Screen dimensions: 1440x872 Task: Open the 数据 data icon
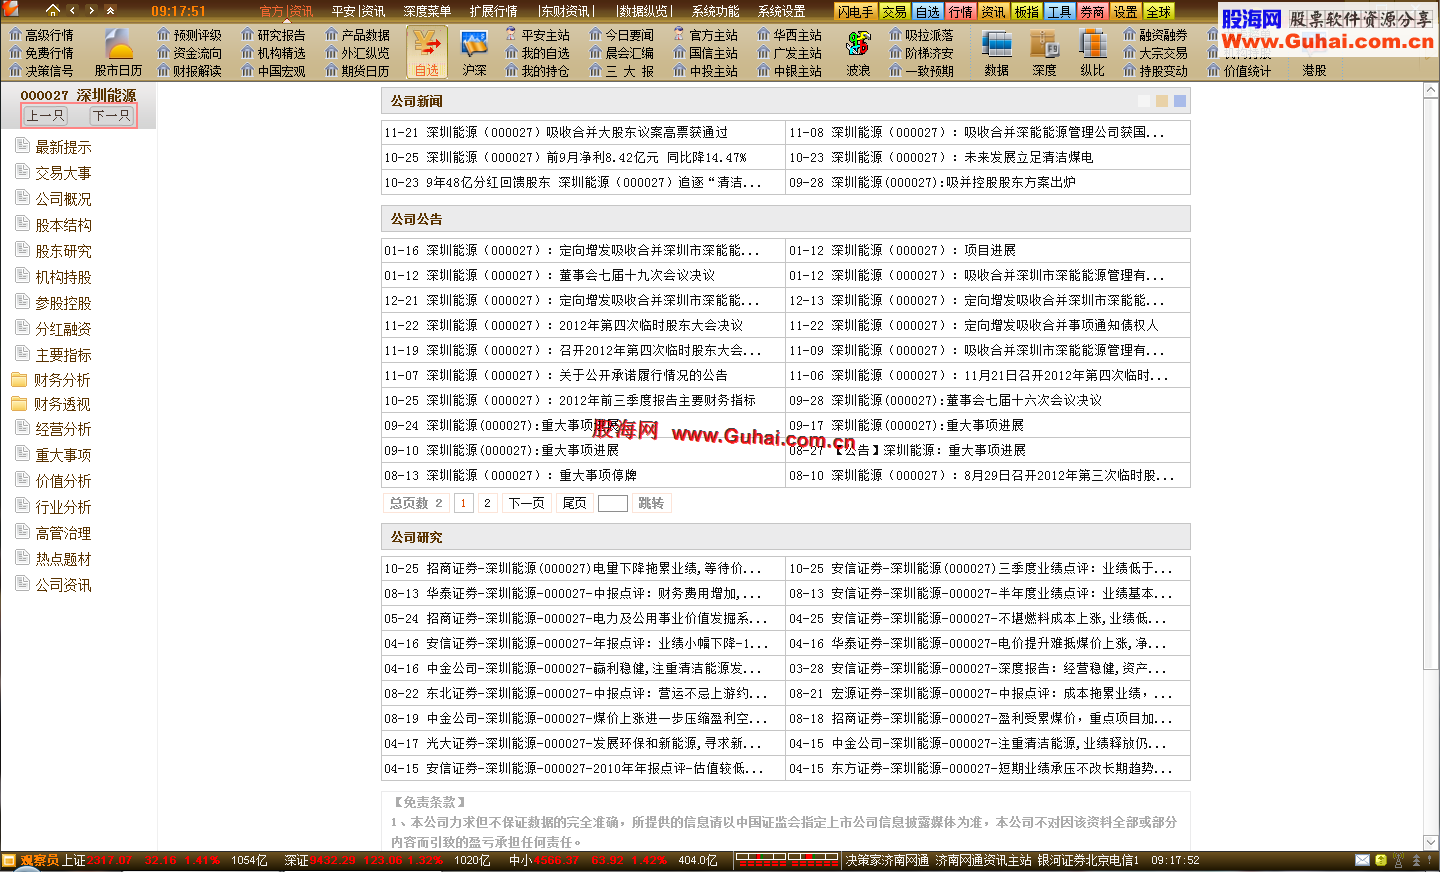(x=996, y=53)
